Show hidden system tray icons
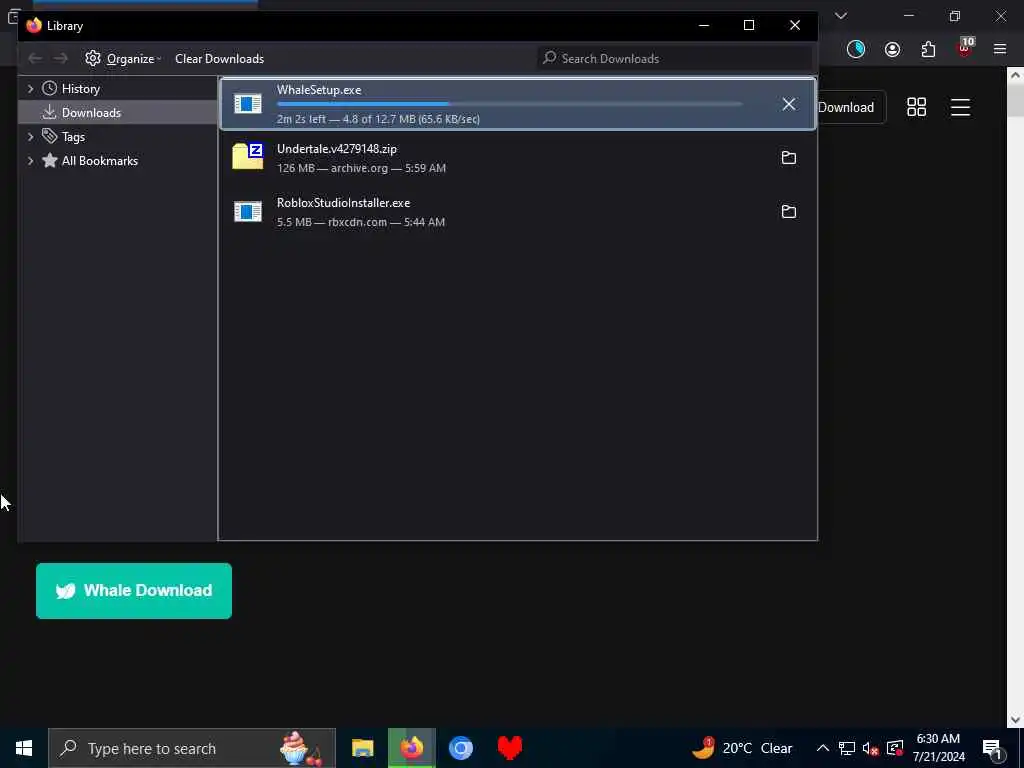 pyautogui.click(x=823, y=748)
